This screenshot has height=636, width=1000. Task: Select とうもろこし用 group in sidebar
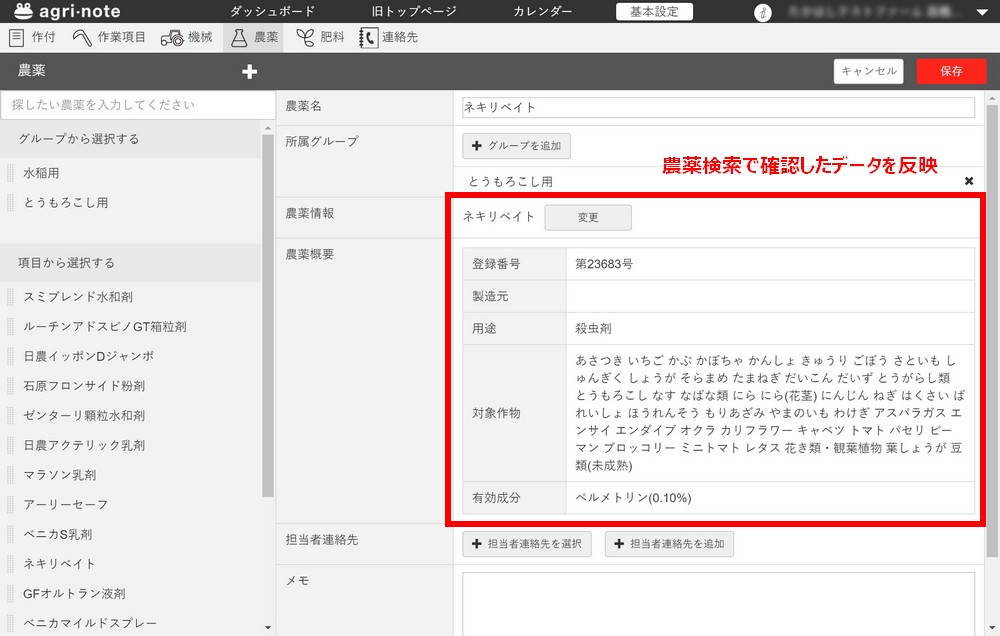66,202
